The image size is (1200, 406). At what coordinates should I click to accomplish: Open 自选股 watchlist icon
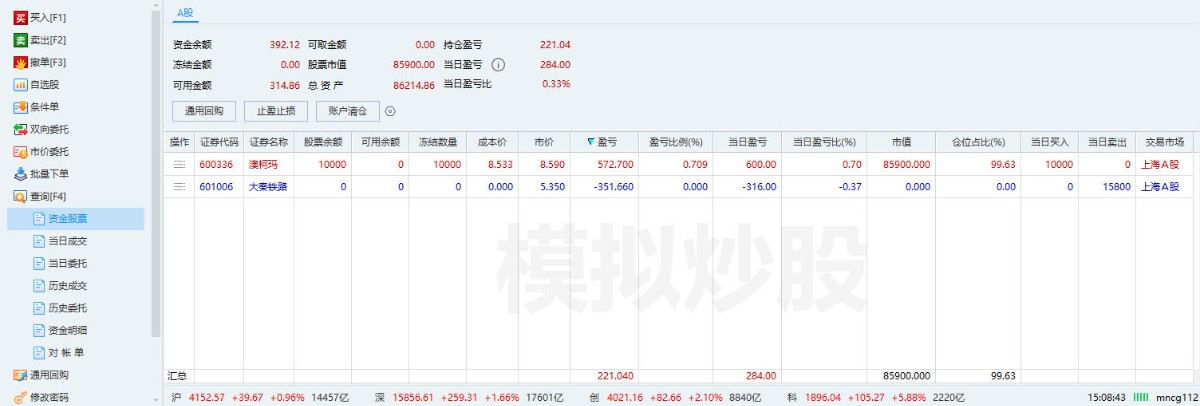tap(19, 84)
